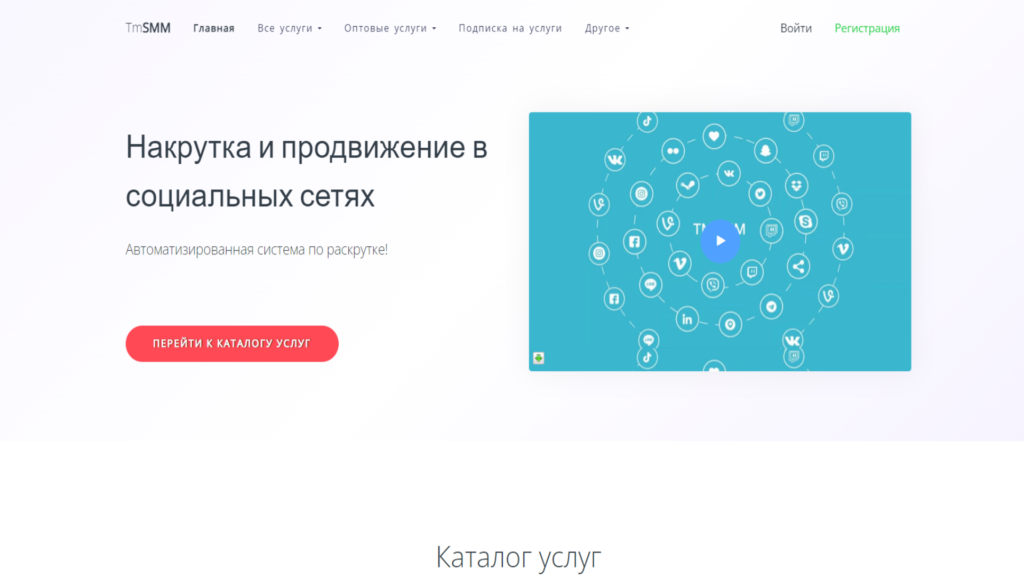
Task: Click the Войти login link
Action: point(795,28)
